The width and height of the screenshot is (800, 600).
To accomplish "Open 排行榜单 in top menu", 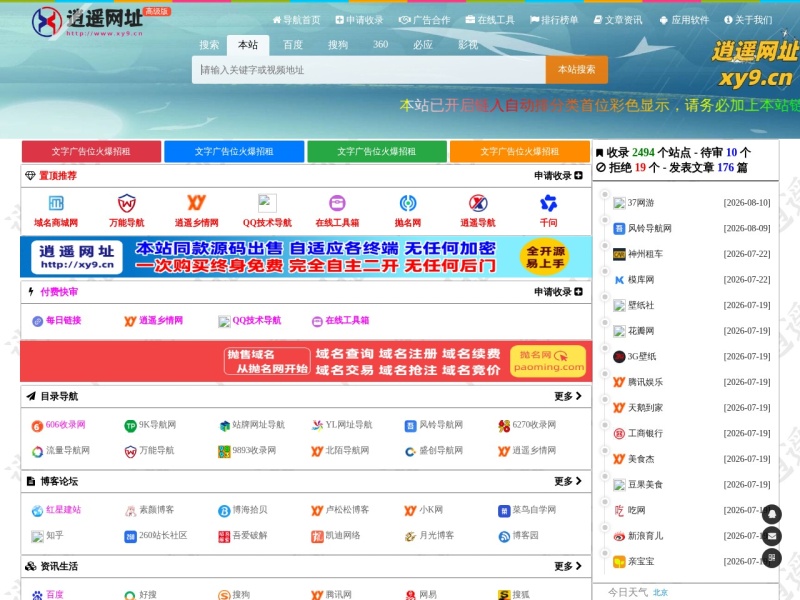I will pyautogui.click(x=554, y=20).
